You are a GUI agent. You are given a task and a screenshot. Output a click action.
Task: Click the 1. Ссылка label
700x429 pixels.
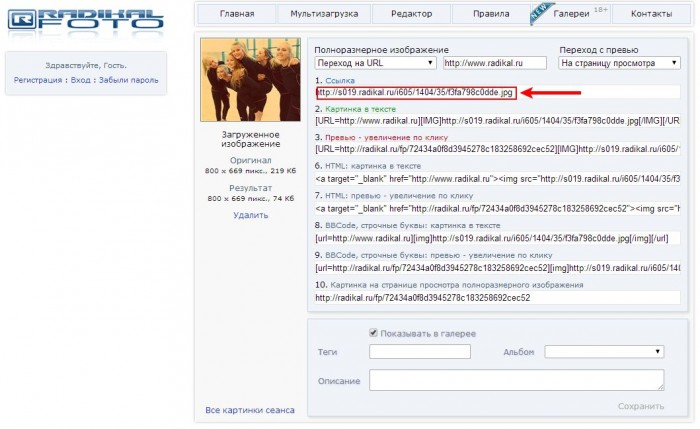(335, 80)
